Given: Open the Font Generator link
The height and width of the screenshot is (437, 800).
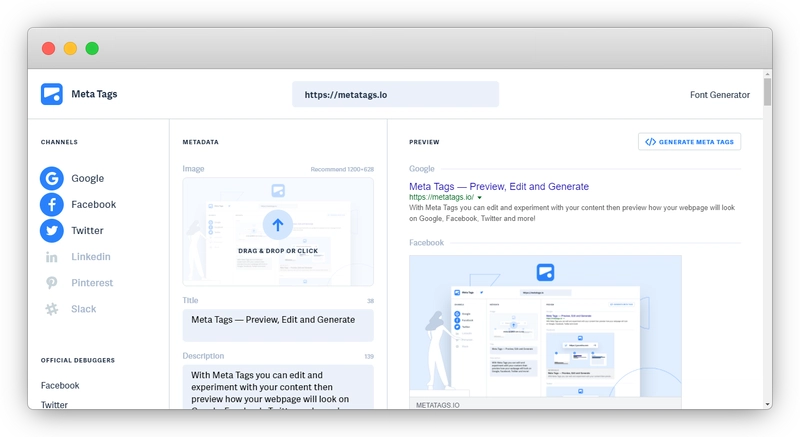Looking at the screenshot, I should (x=720, y=95).
